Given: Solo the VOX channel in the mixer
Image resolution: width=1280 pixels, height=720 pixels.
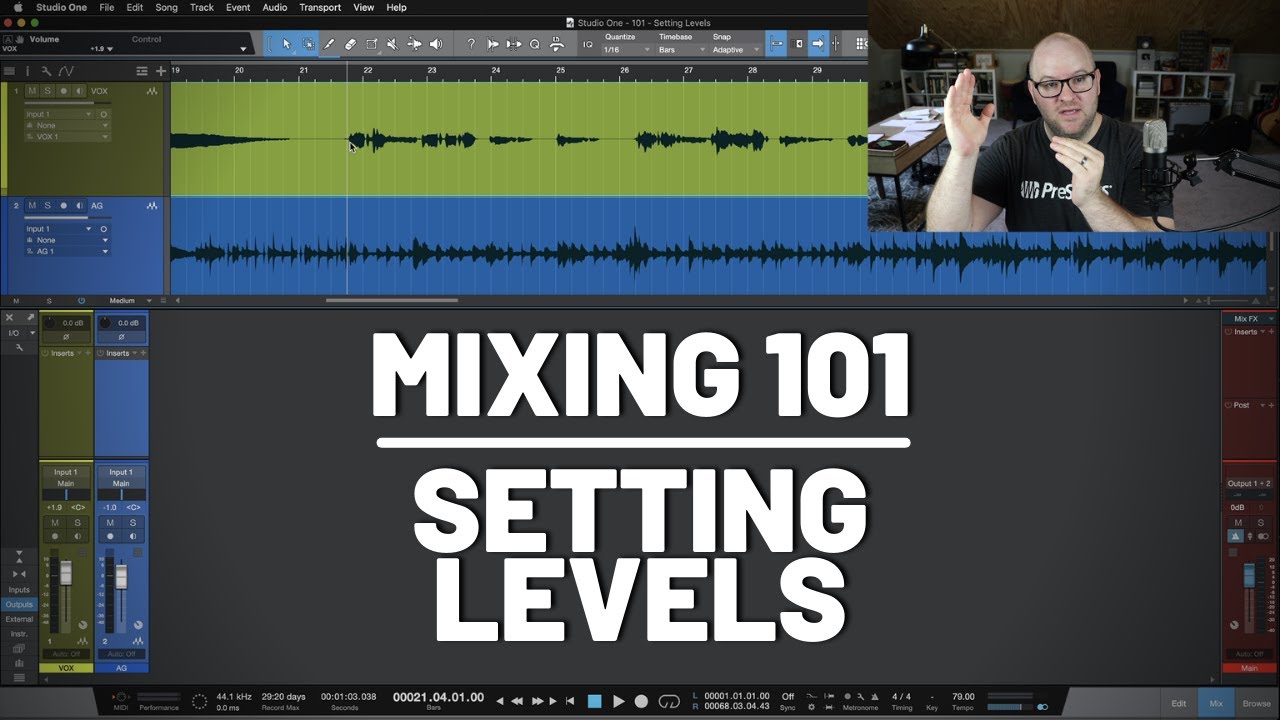Looking at the screenshot, I should point(77,523).
